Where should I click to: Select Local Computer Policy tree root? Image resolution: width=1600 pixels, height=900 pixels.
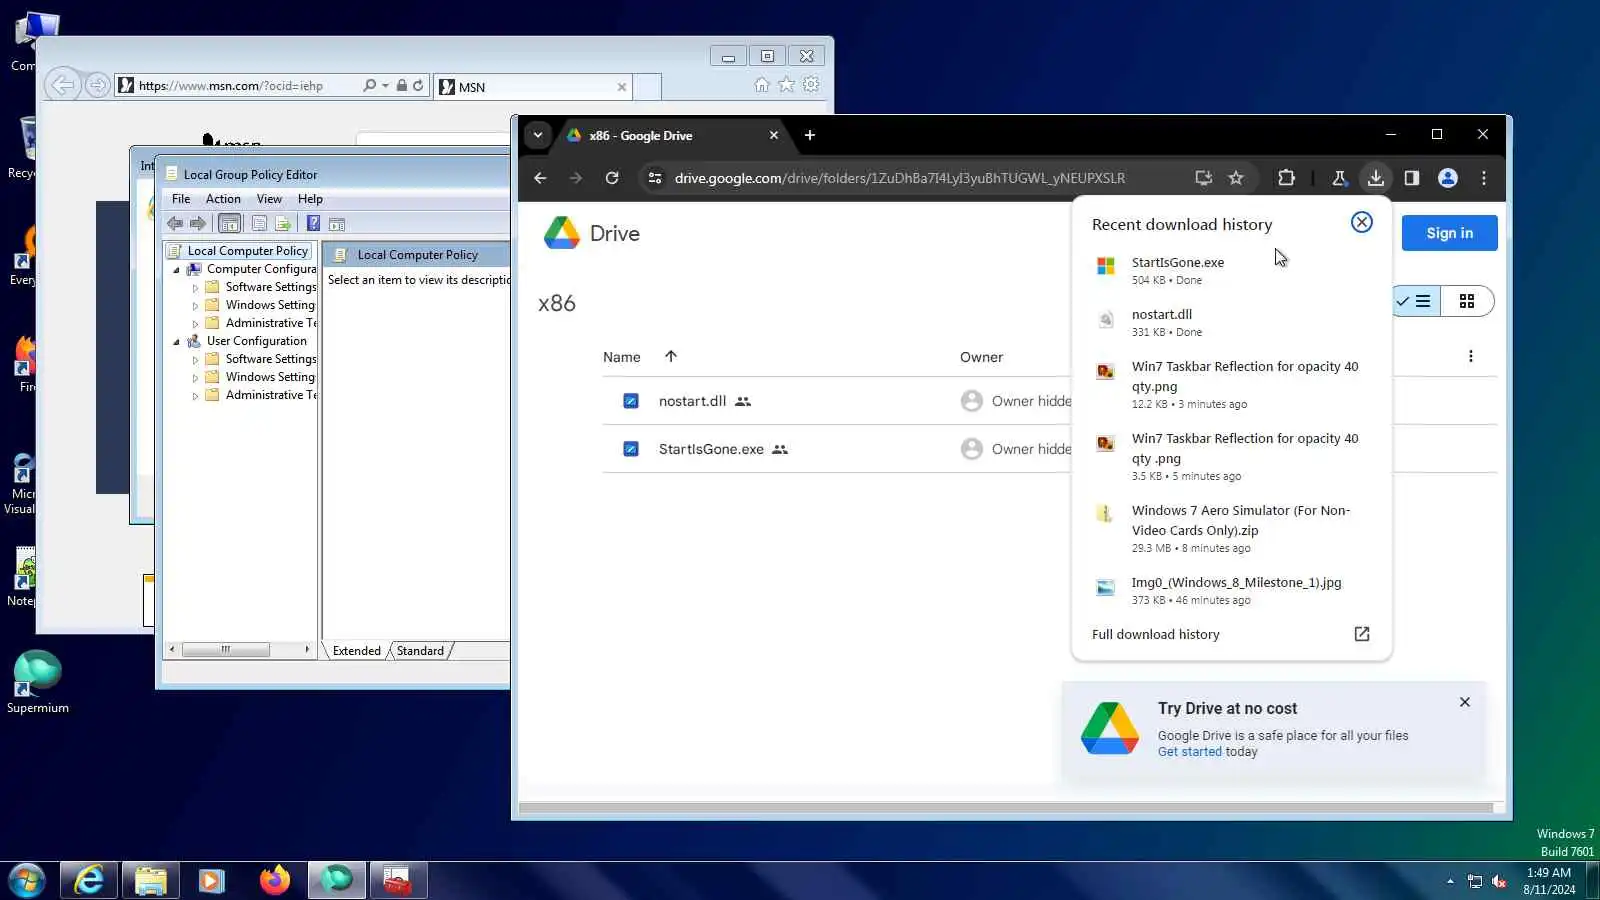[248, 251]
